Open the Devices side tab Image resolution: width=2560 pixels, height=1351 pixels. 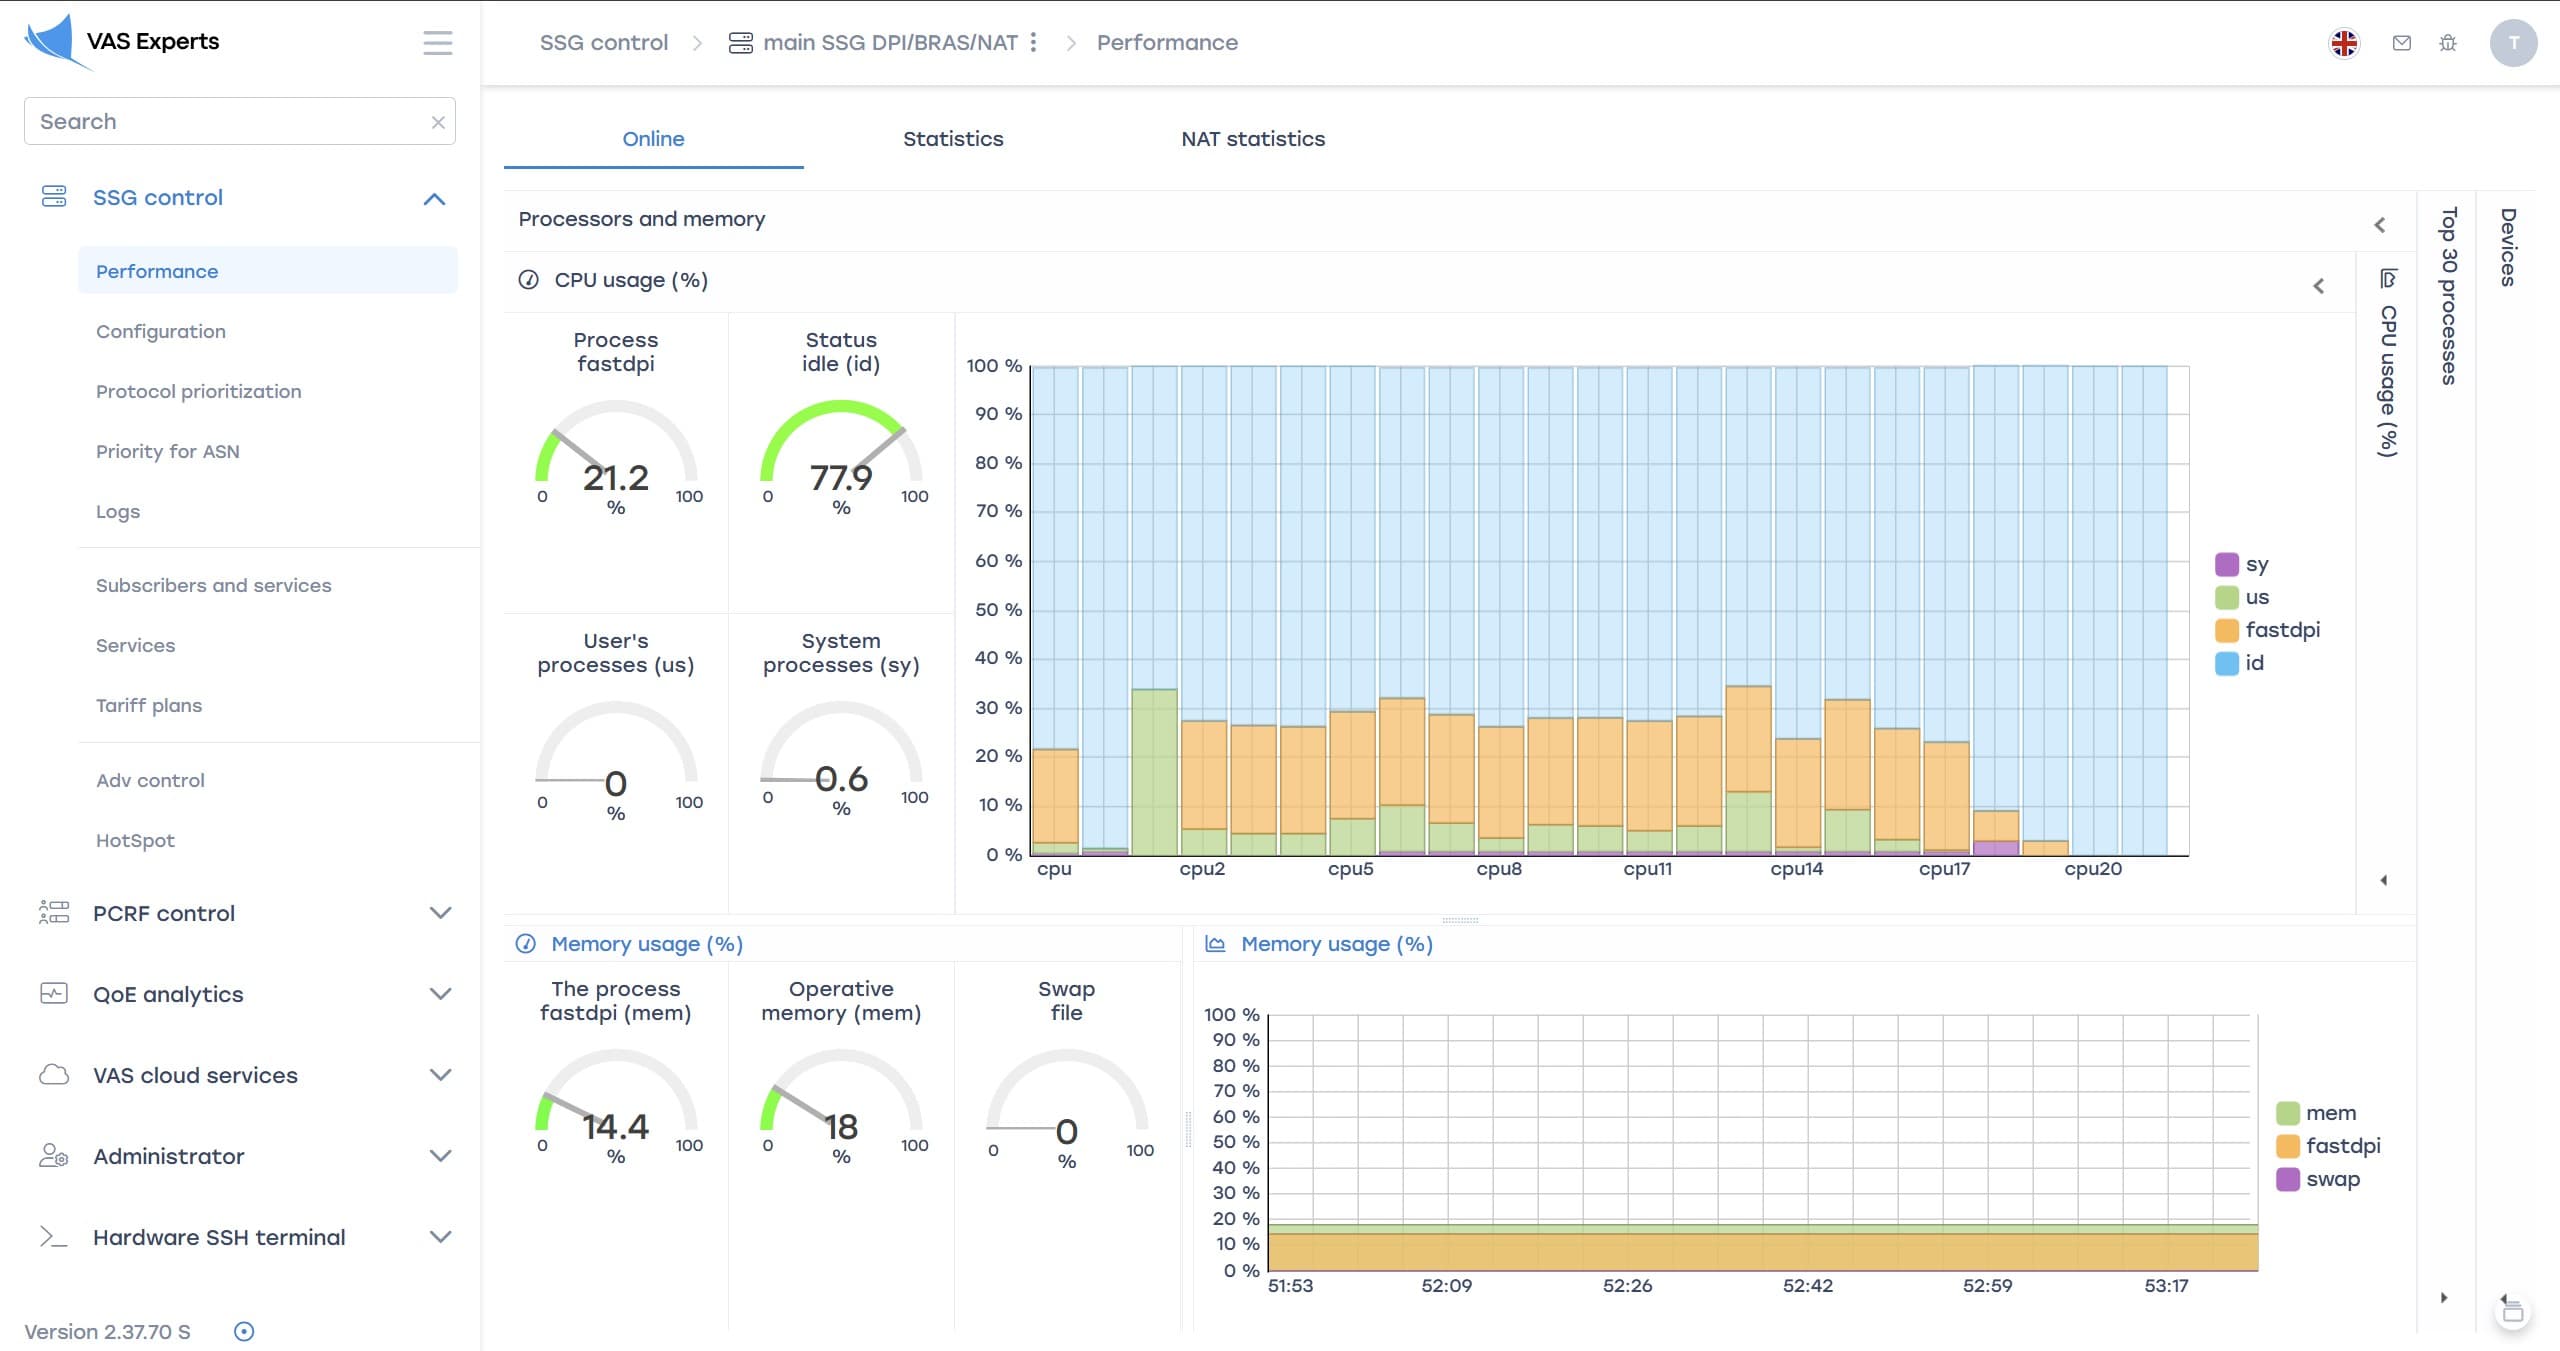(x=2507, y=247)
